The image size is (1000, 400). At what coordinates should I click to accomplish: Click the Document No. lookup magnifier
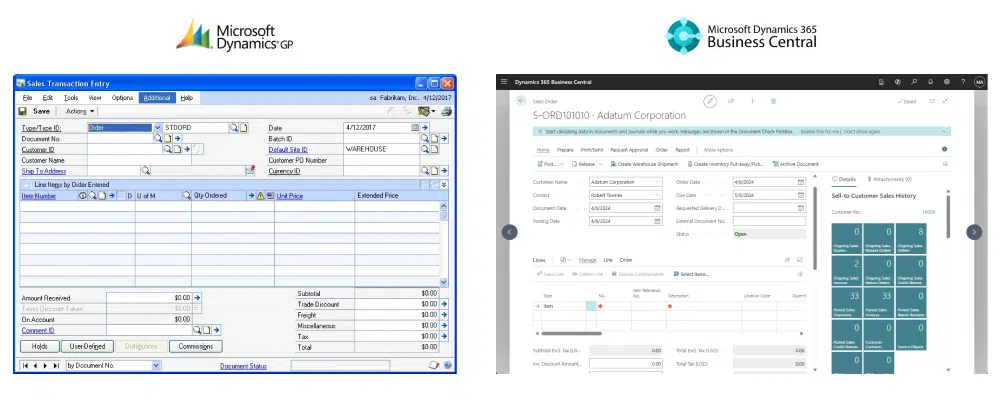(158, 138)
